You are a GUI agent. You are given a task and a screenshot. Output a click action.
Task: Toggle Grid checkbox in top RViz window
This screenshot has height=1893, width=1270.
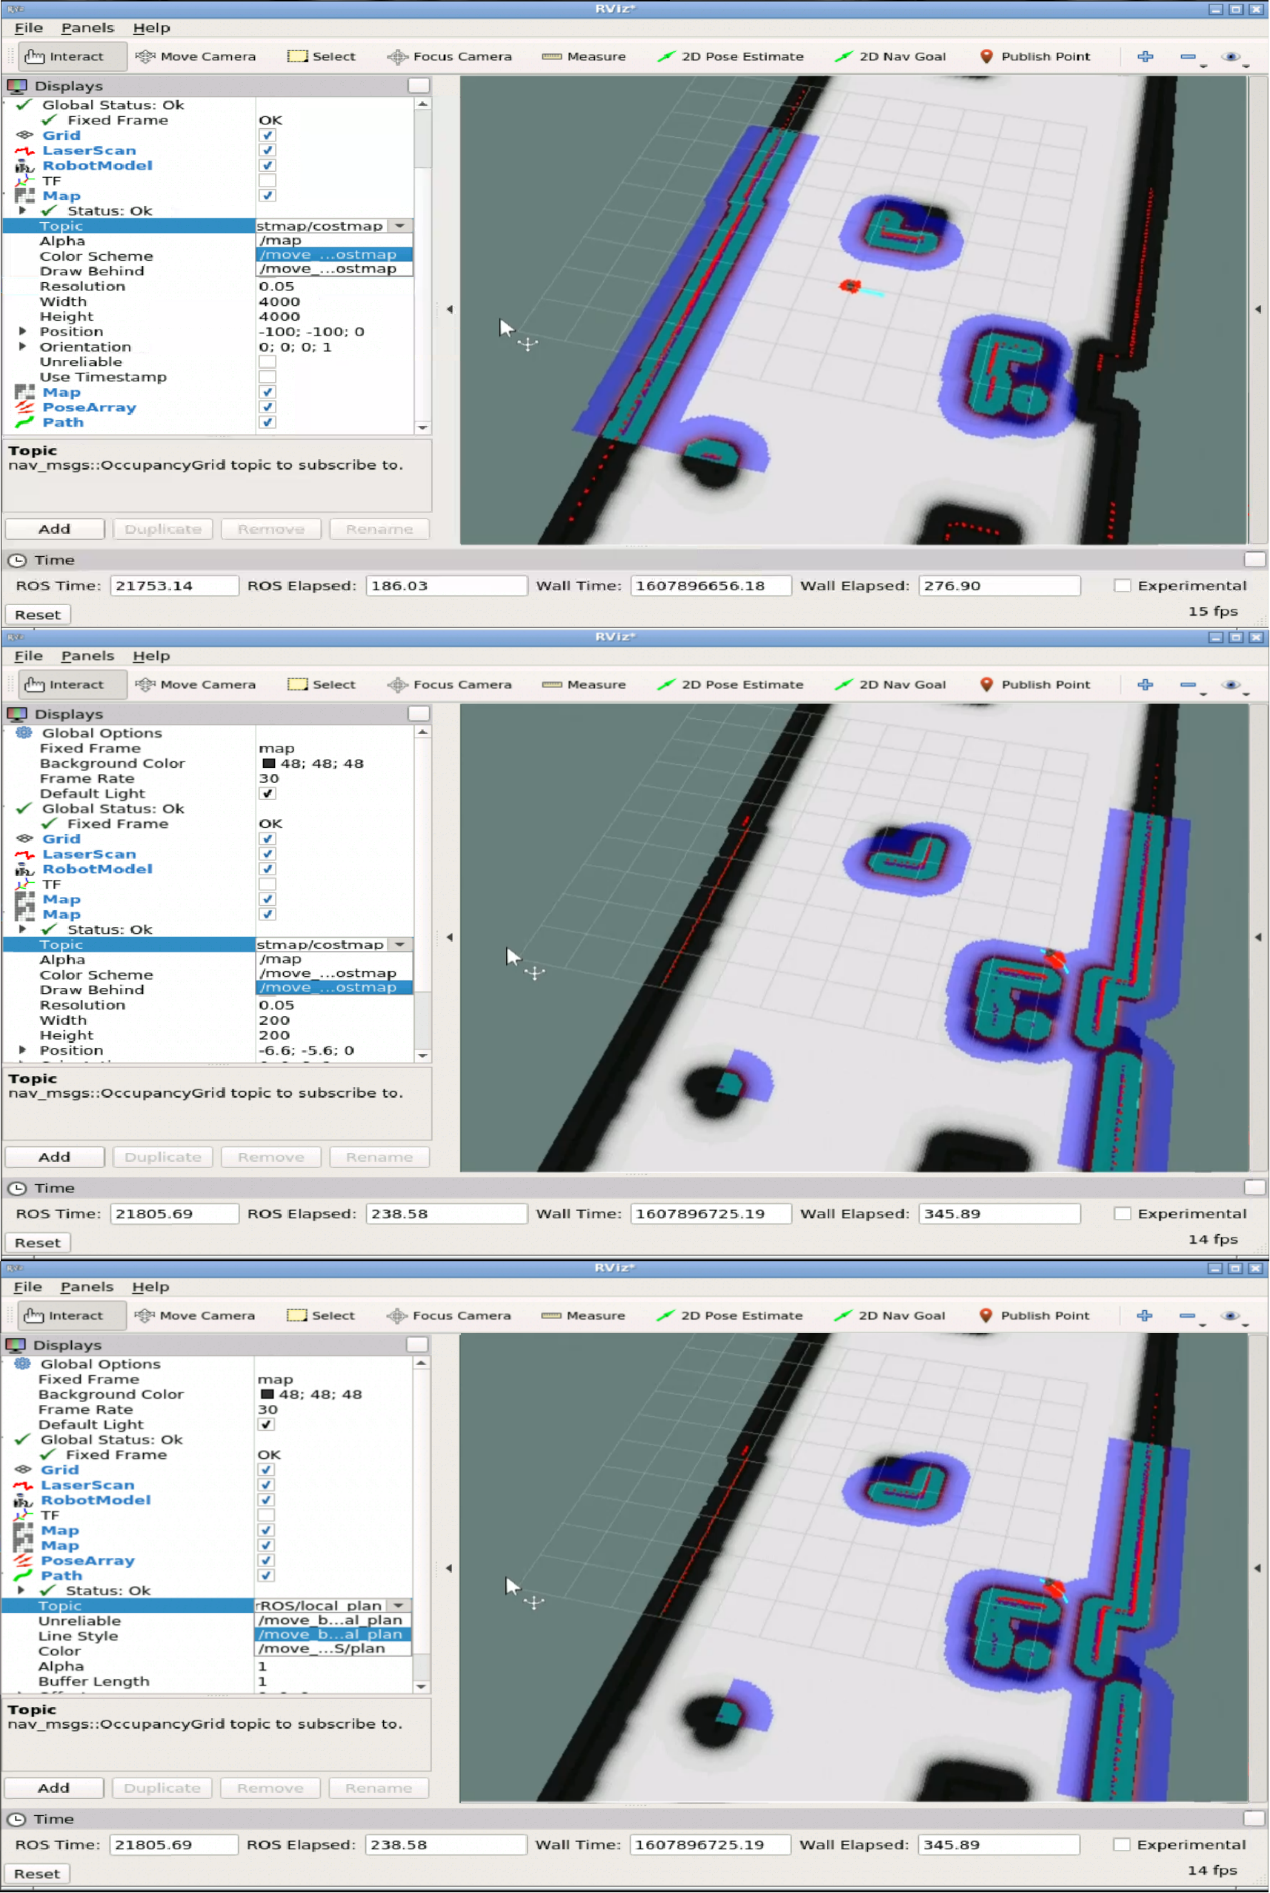267,136
